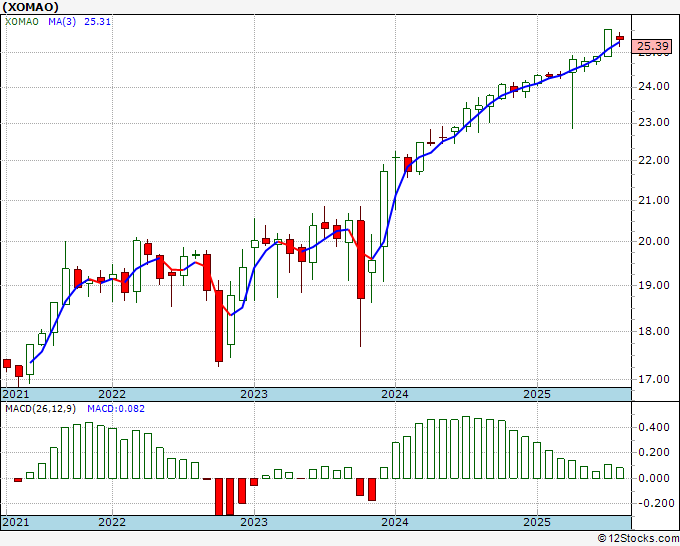The width and height of the screenshot is (680, 546).
Task: Click the 12Stocks.com copyright link
Action: pos(638,539)
